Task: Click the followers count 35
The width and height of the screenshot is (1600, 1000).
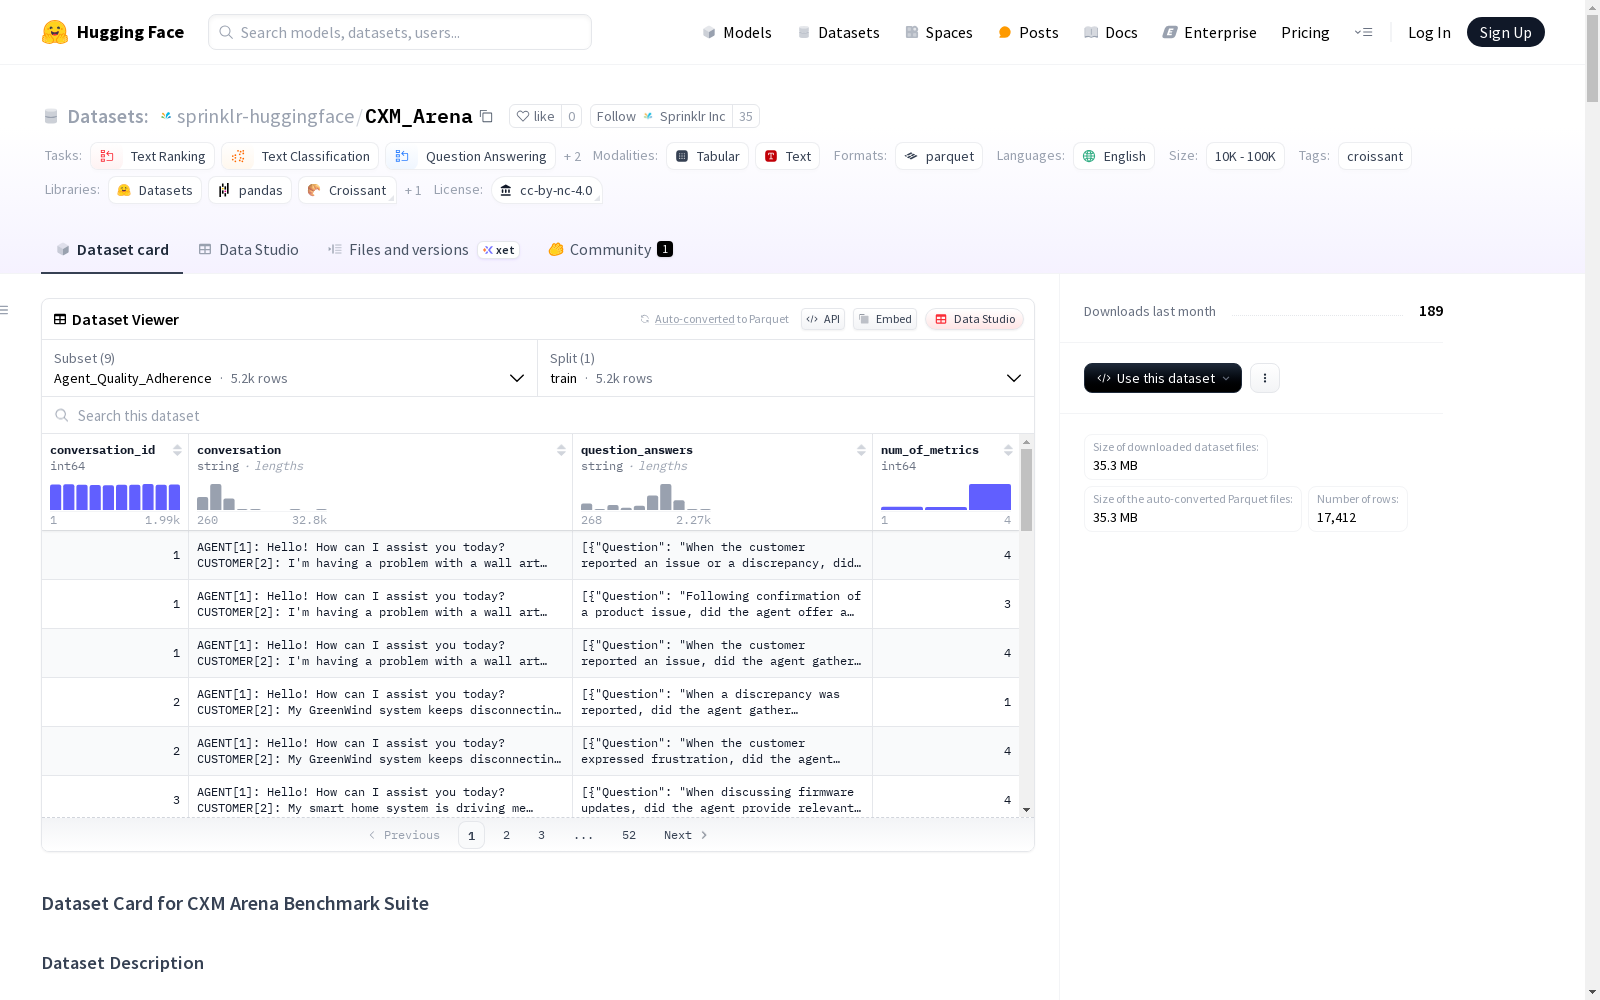Action: [746, 116]
